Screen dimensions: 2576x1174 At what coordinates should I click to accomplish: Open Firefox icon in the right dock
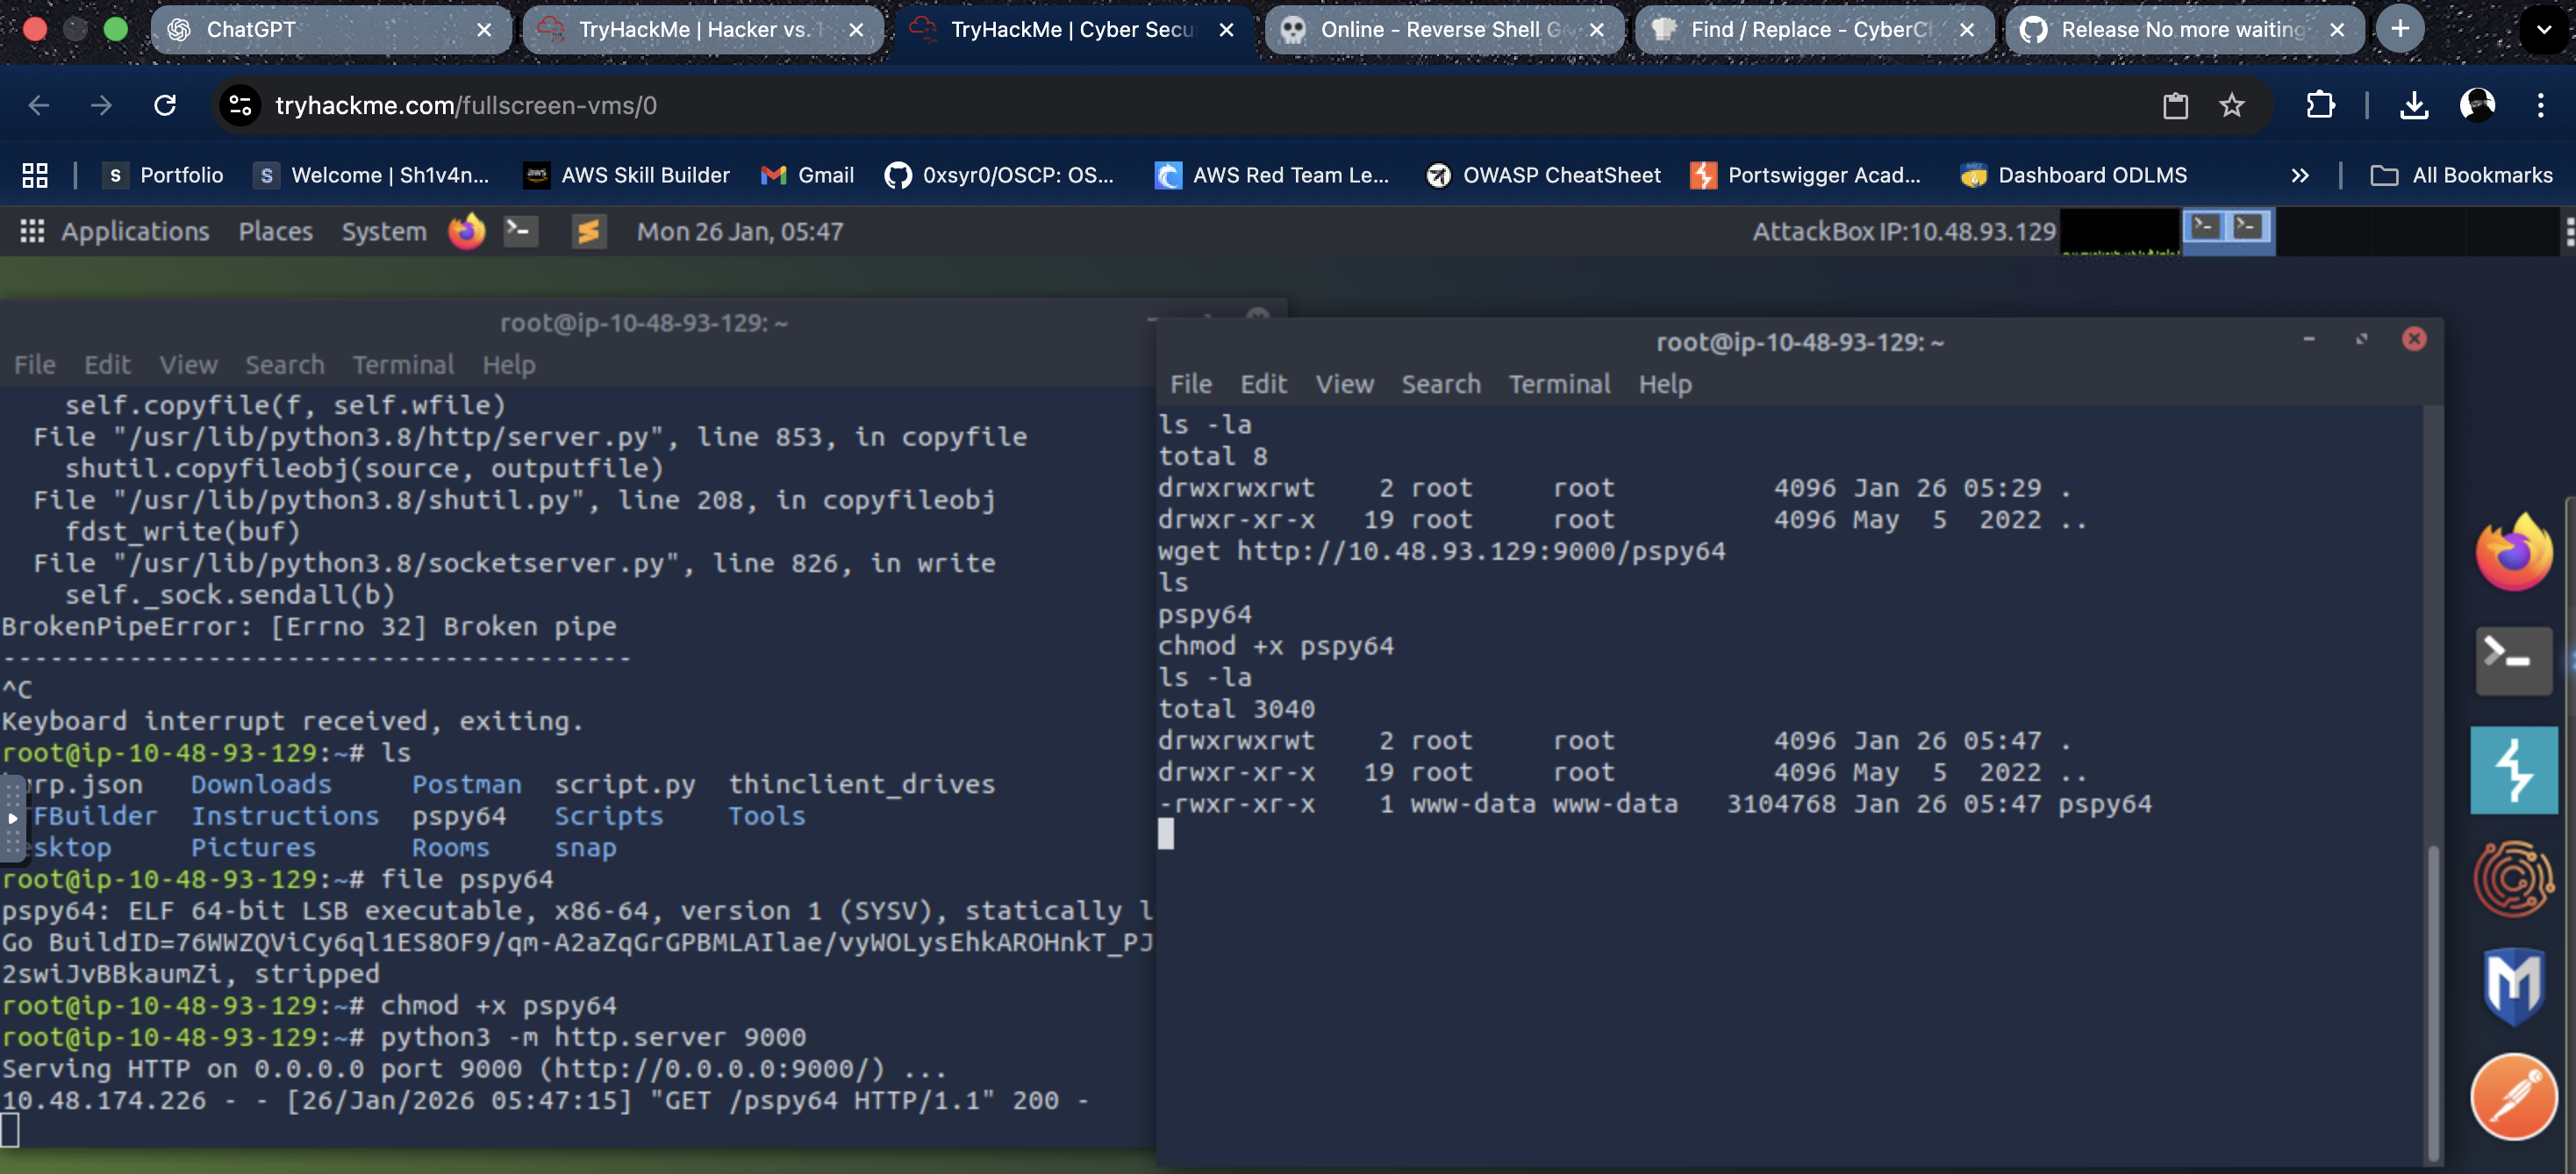click(2513, 553)
